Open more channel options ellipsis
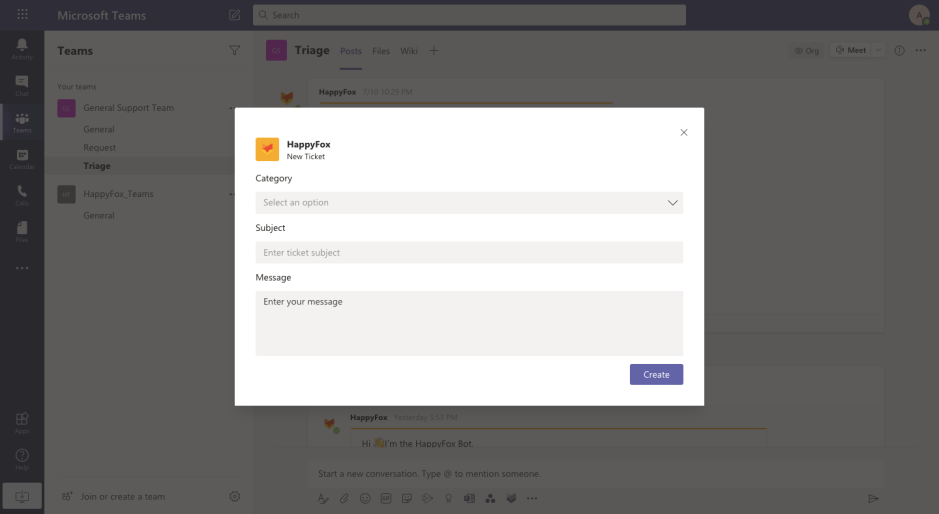The height and width of the screenshot is (514, 939). click(921, 50)
